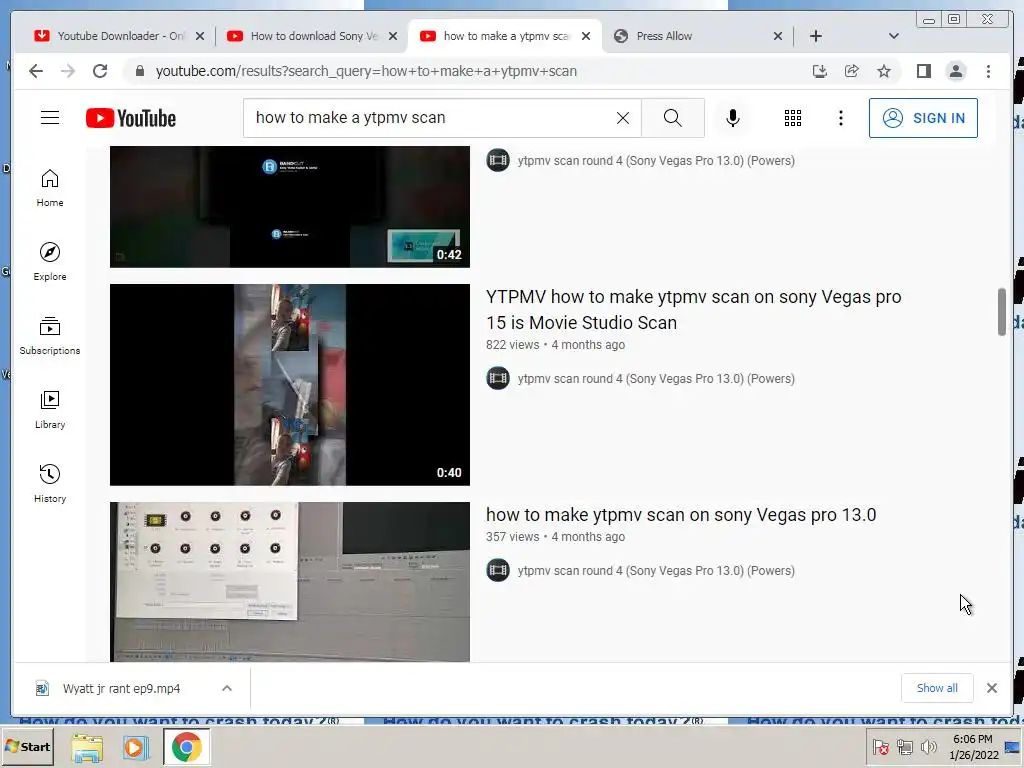Open Chrome three-dot menu
This screenshot has width=1024, height=768.
click(x=988, y=71)
